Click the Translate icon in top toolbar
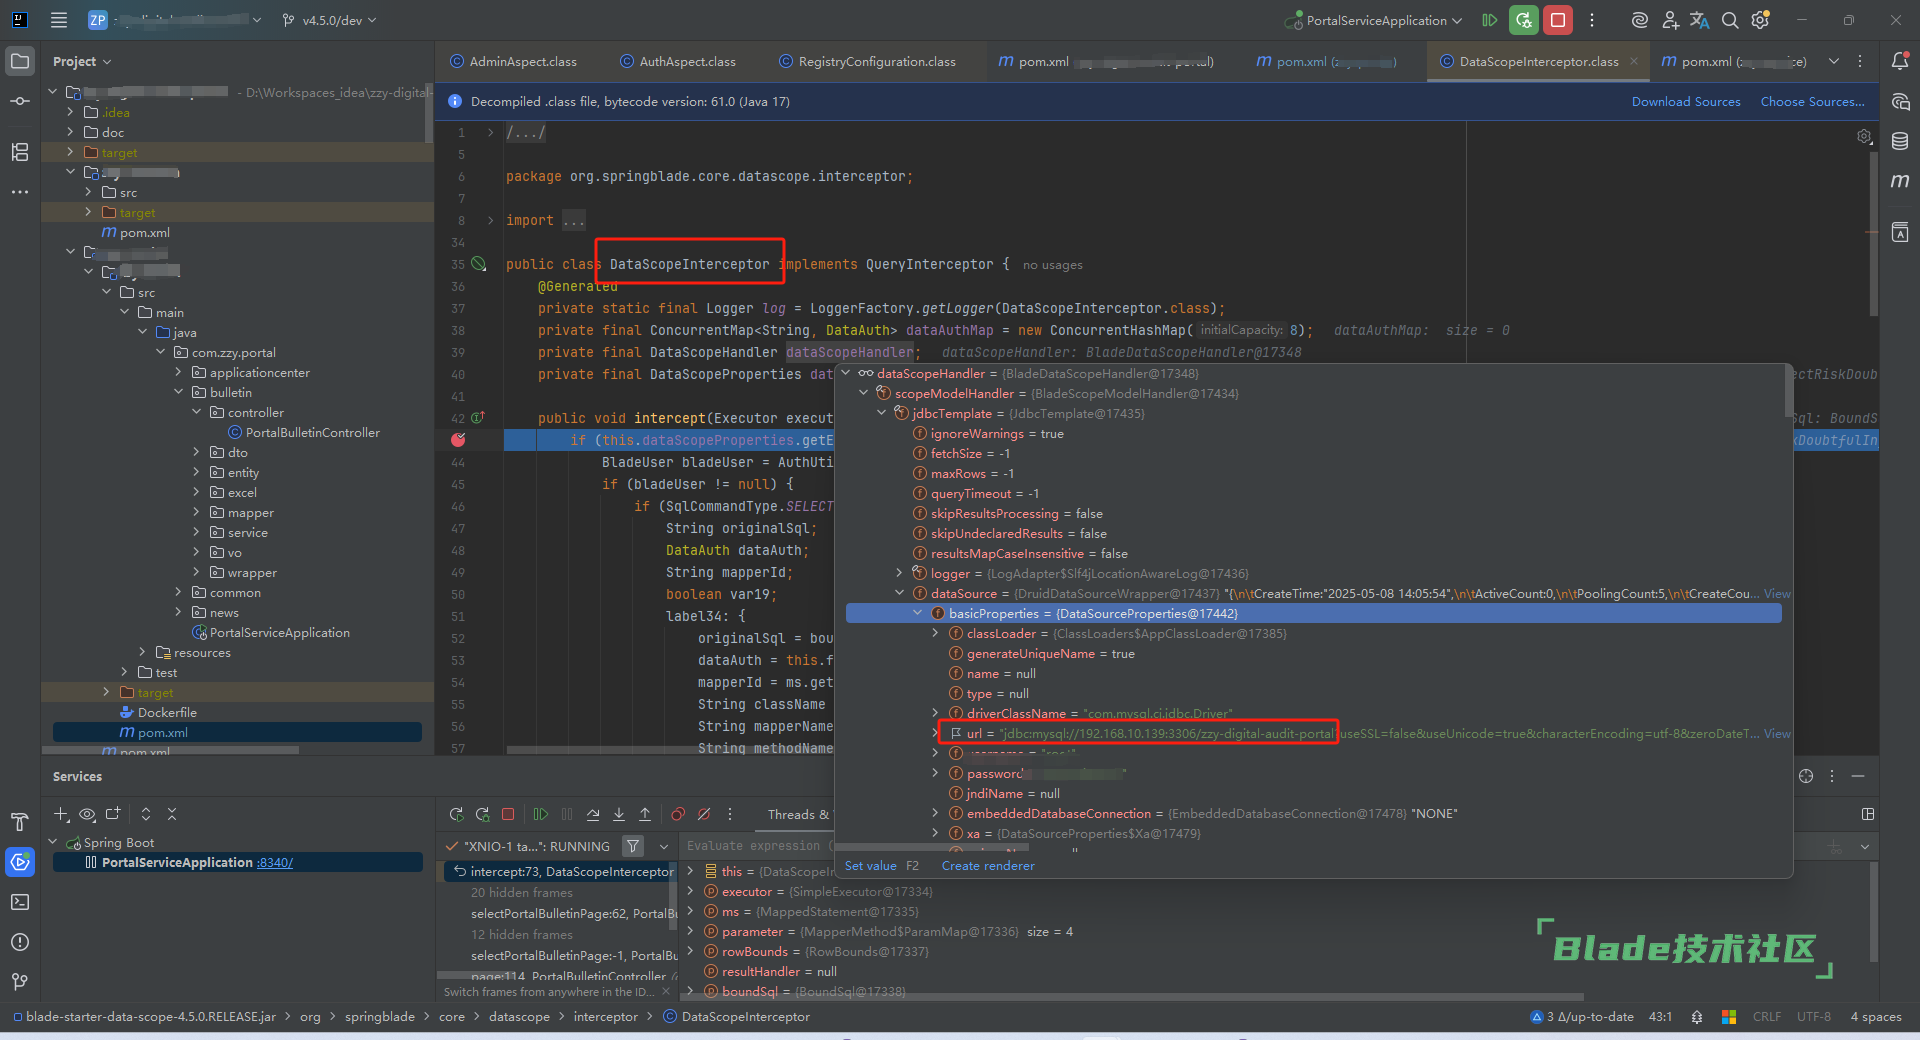The height and width of the screenshot is (1040, 1920). (1699, 20)
